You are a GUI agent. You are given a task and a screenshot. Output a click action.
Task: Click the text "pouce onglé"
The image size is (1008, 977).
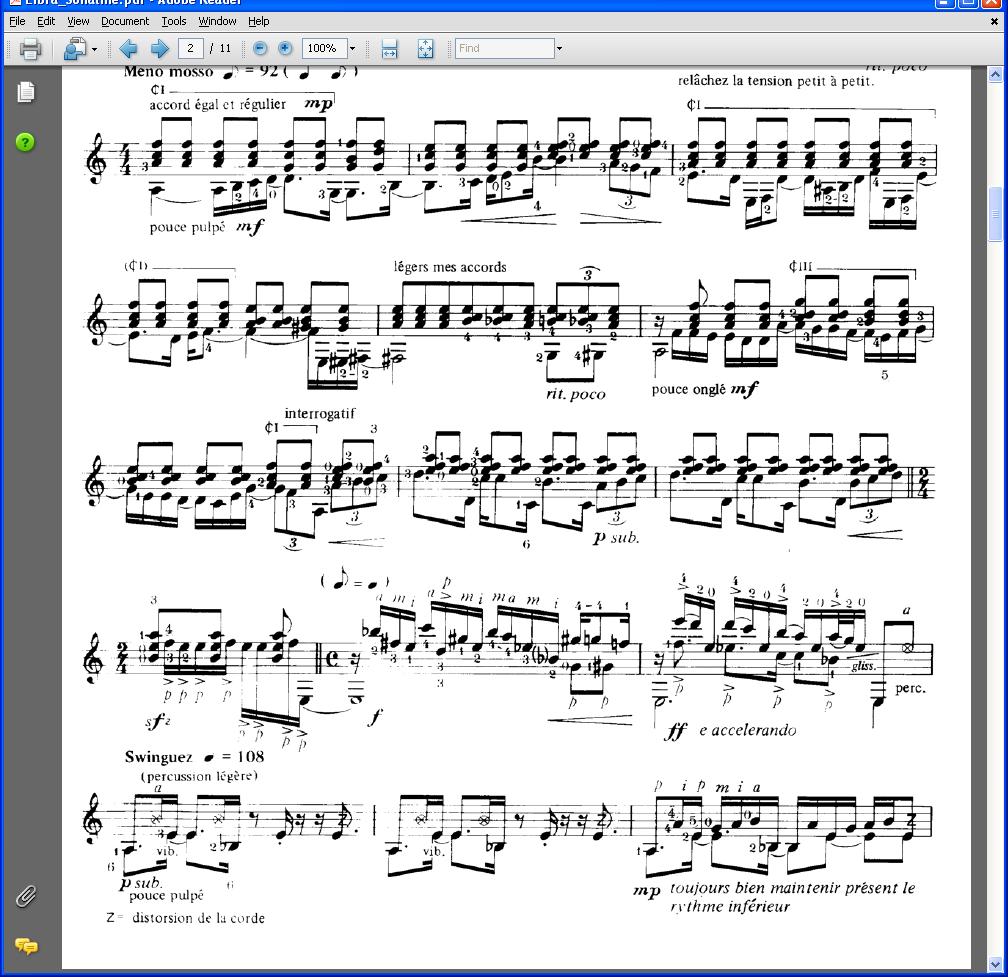coord(688,390)
